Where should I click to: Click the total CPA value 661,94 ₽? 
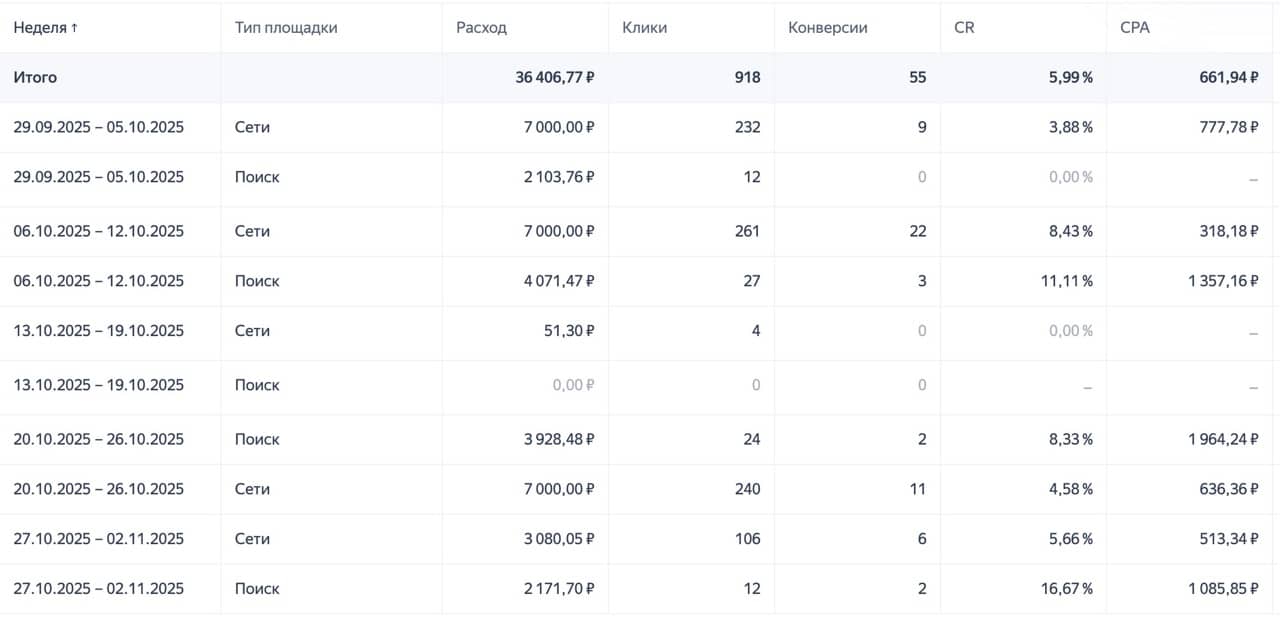pyautogui.click(x=1229, y=77)
